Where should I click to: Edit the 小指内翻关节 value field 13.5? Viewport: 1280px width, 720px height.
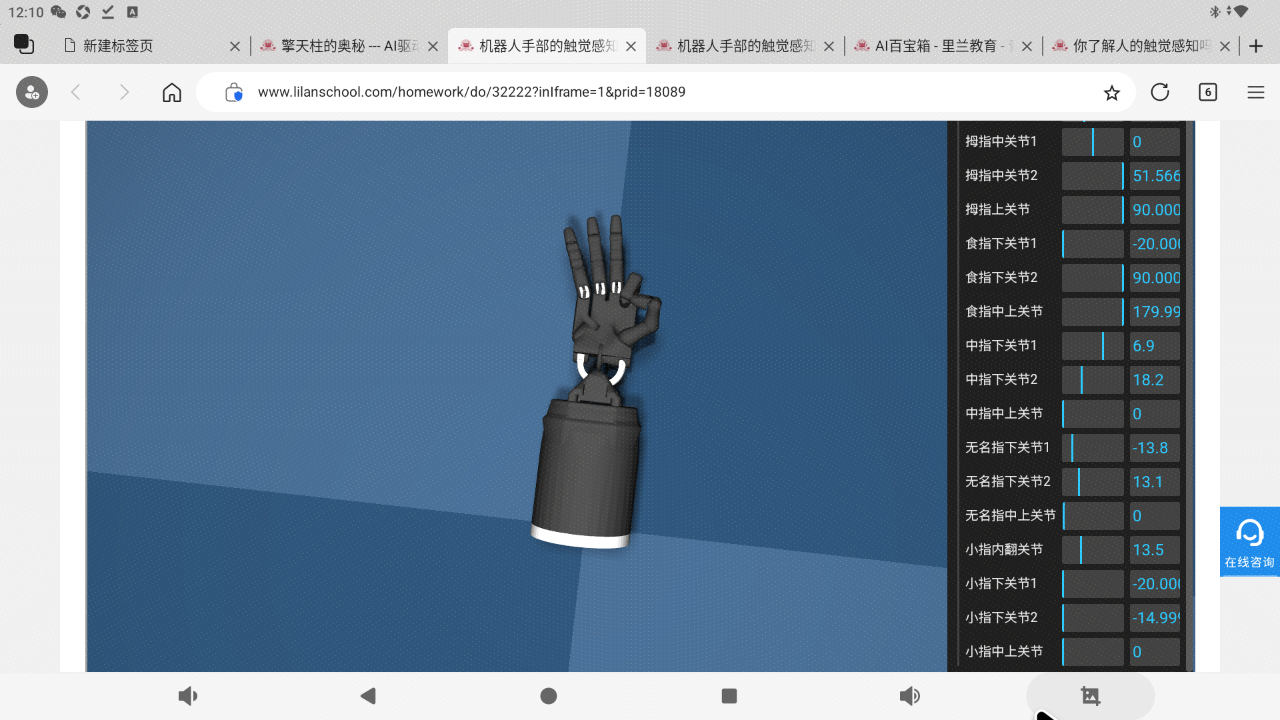(1154, 550)
